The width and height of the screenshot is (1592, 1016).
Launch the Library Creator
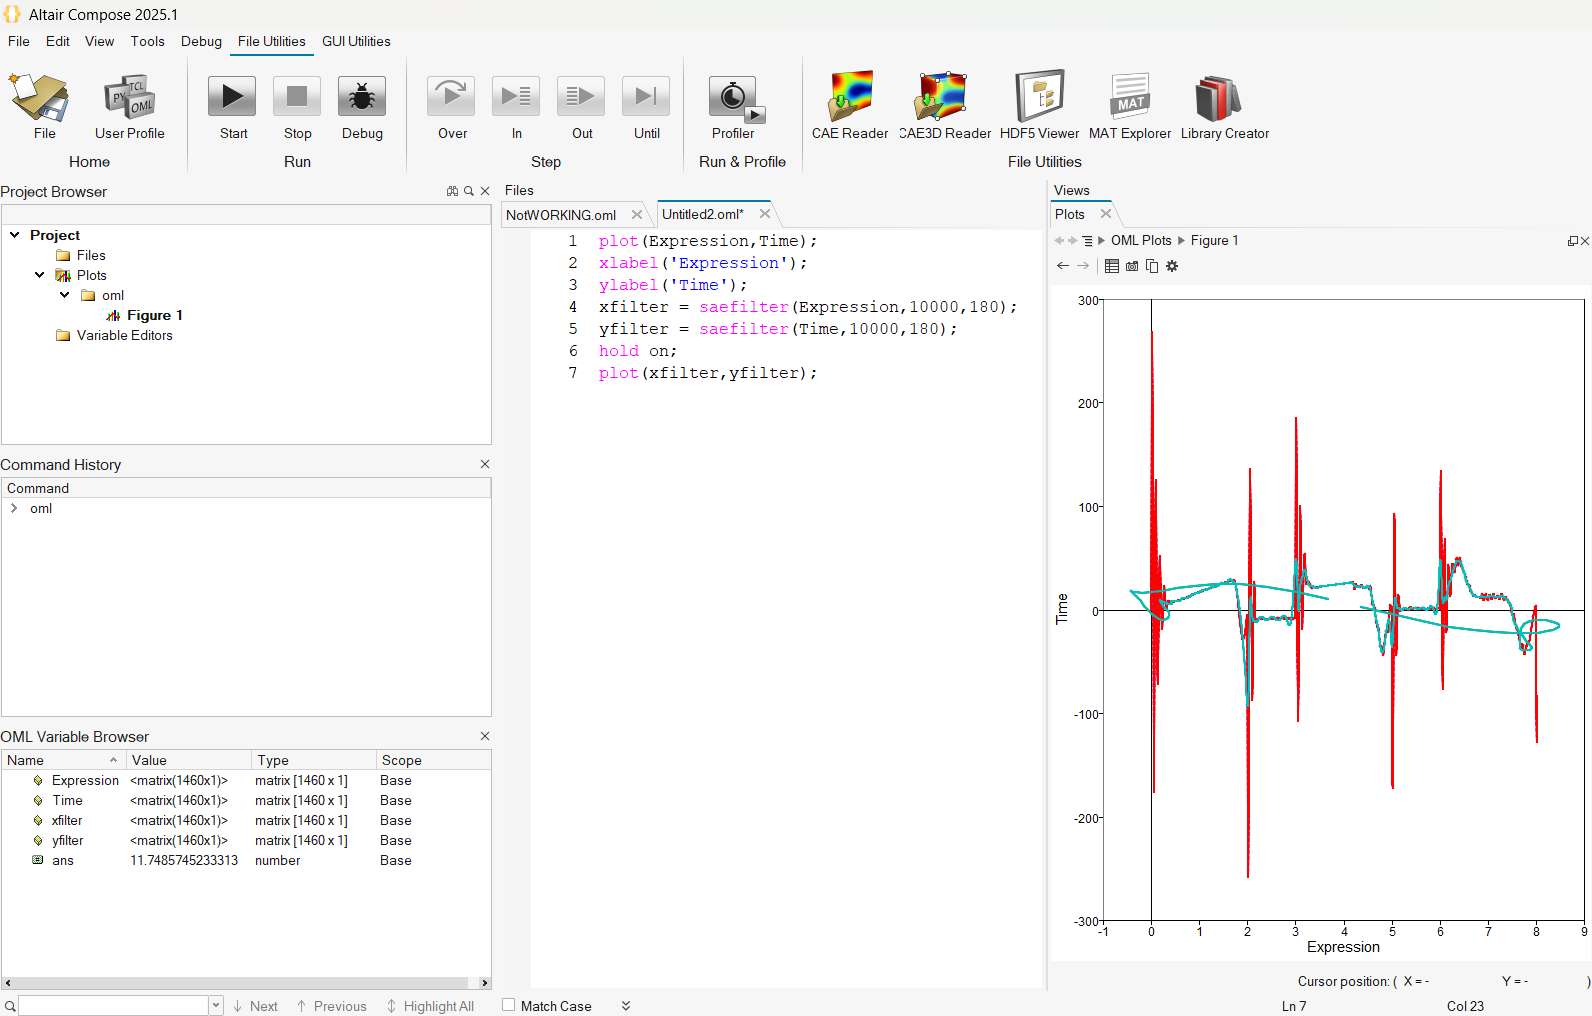[x=1224, y=105]
